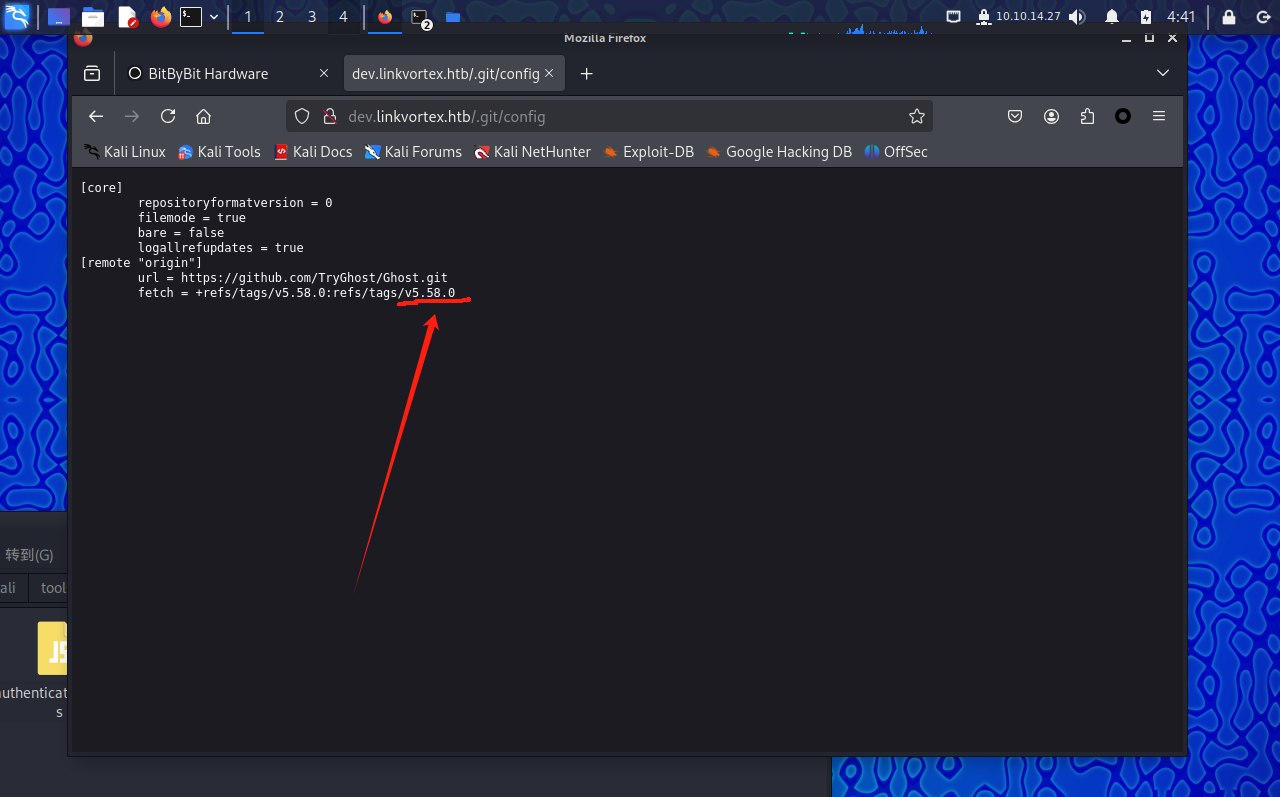
Task: Select the terminal taskbar window button
Action: 421,17
